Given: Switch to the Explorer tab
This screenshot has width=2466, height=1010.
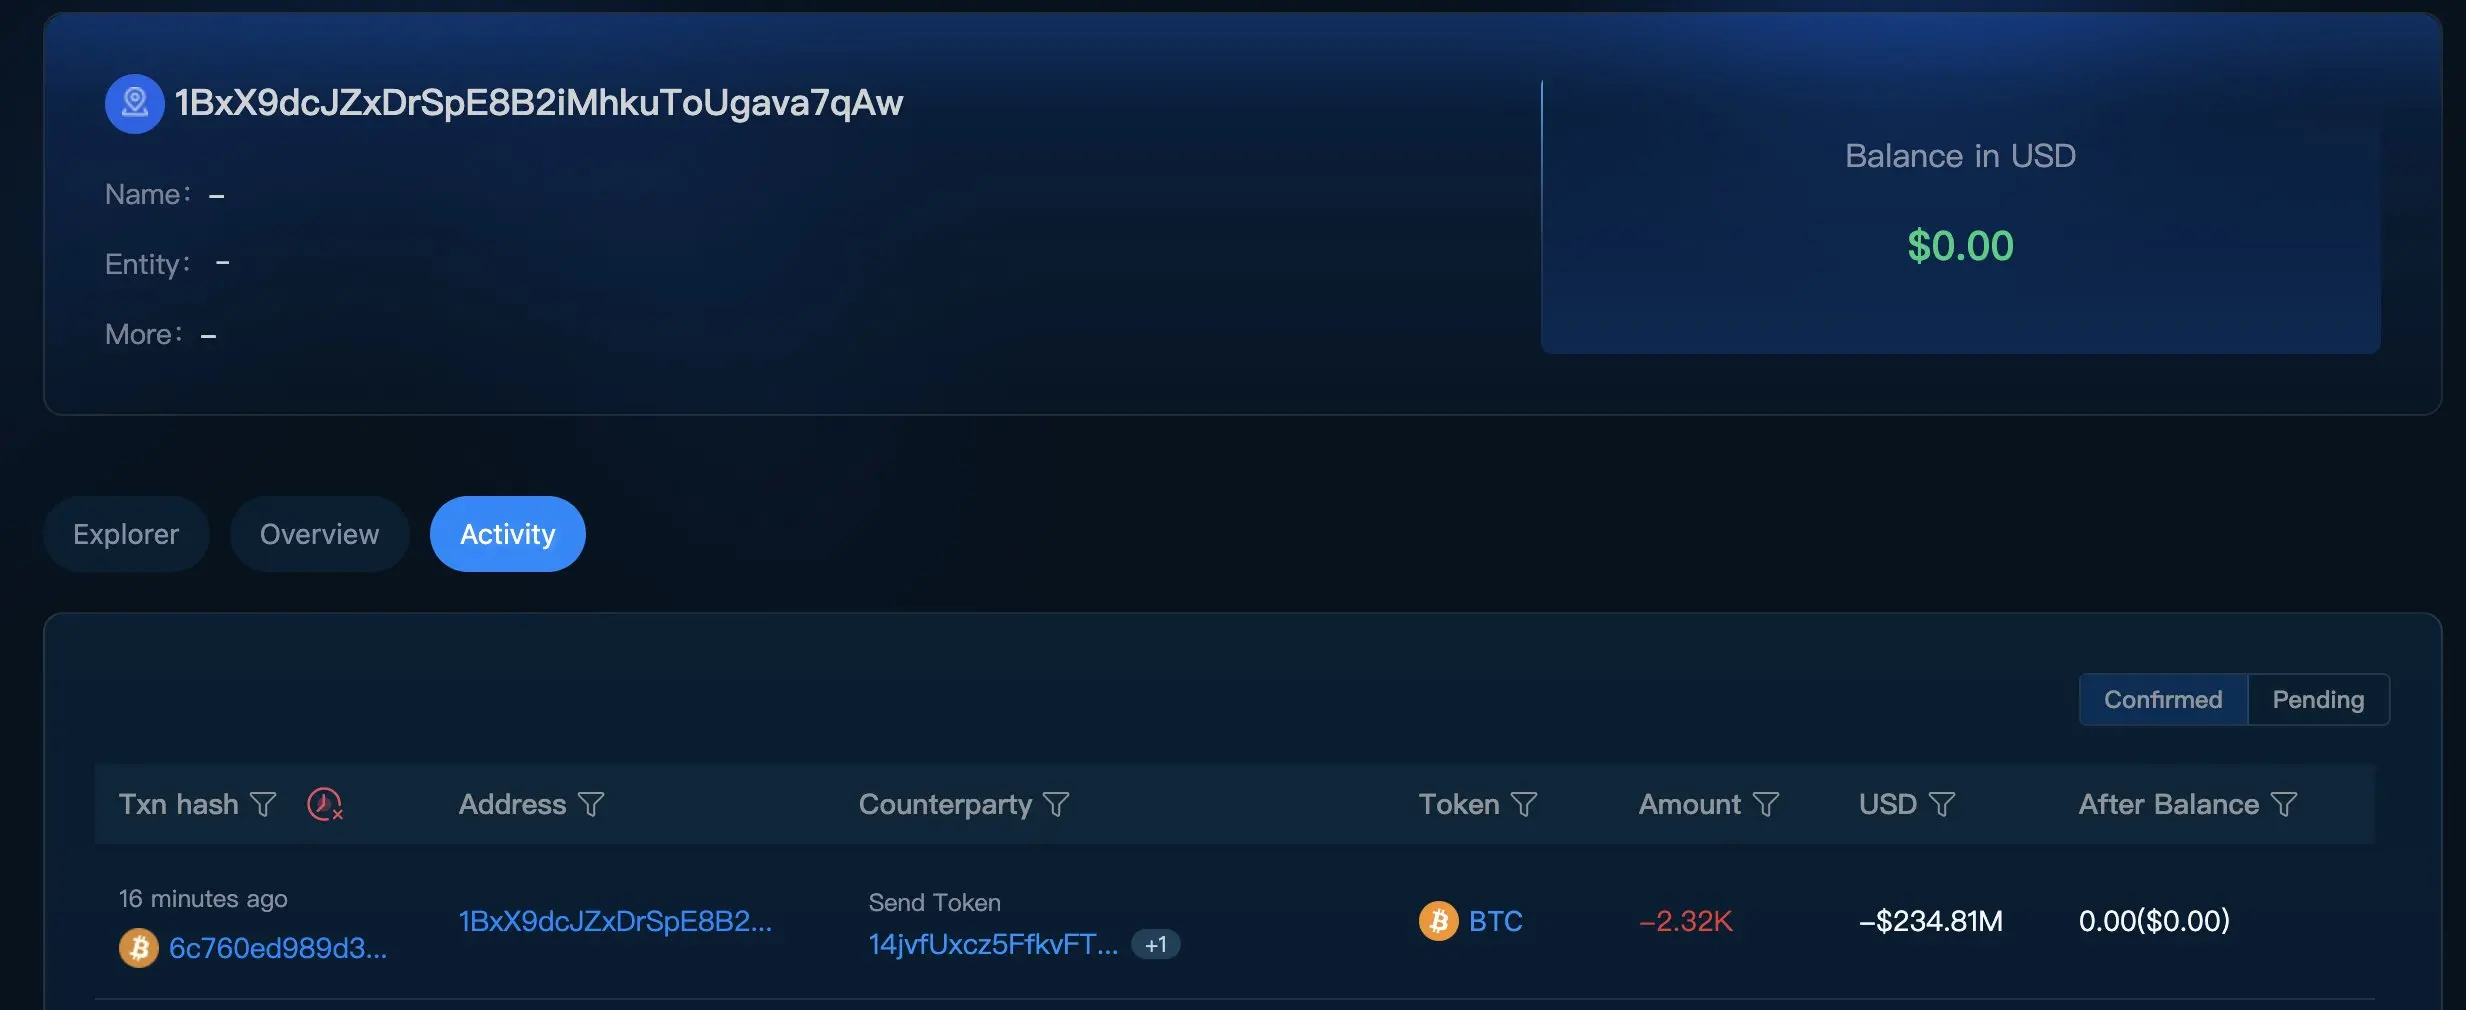Looking at the screenshot, I should point(126,534).
